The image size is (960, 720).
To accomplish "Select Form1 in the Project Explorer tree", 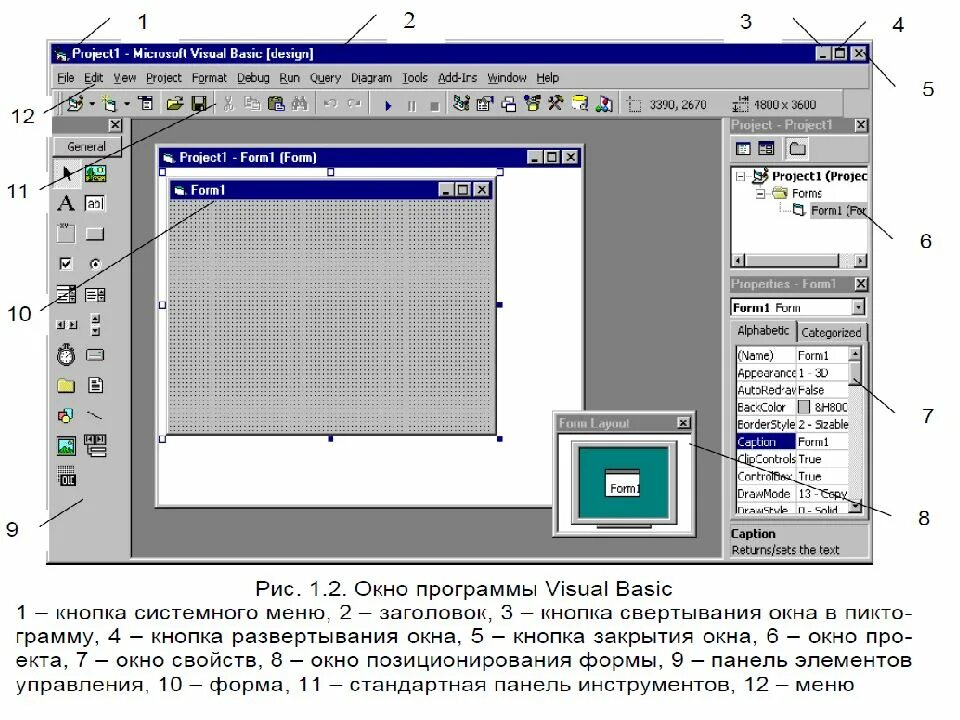I will coord(838,211).
